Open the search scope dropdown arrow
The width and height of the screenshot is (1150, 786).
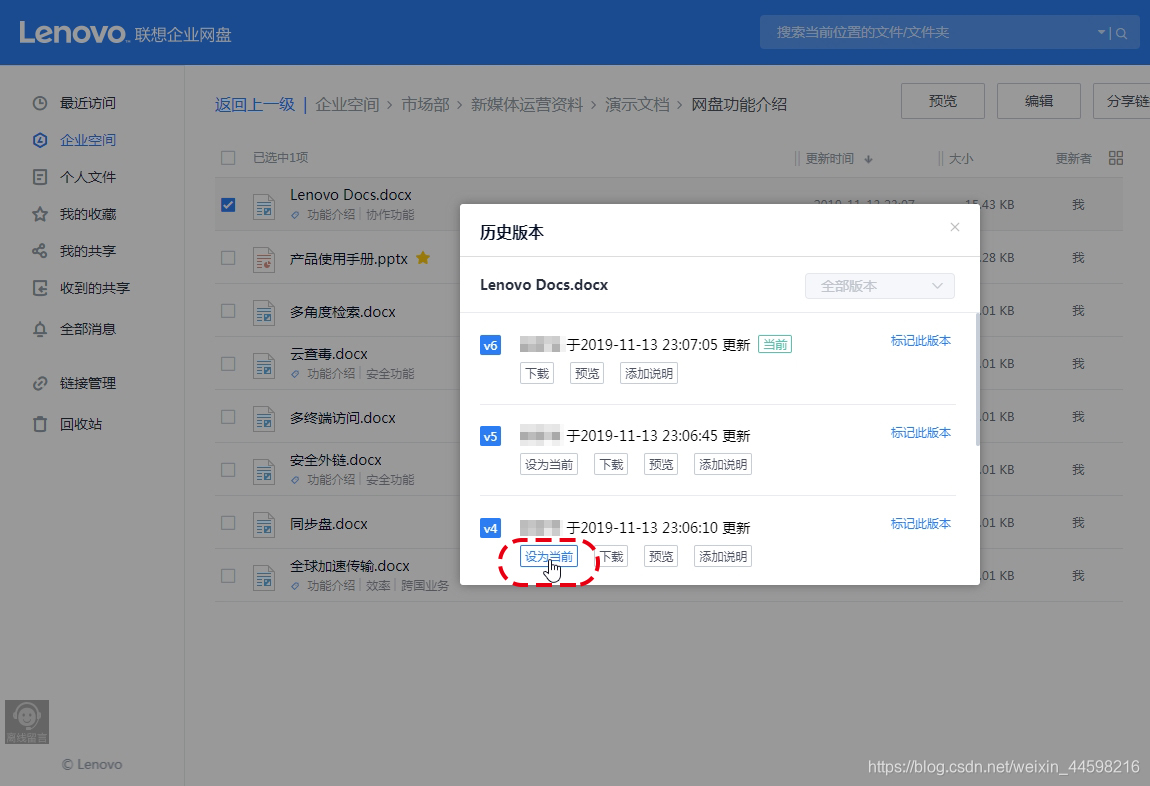point(1101,32)
